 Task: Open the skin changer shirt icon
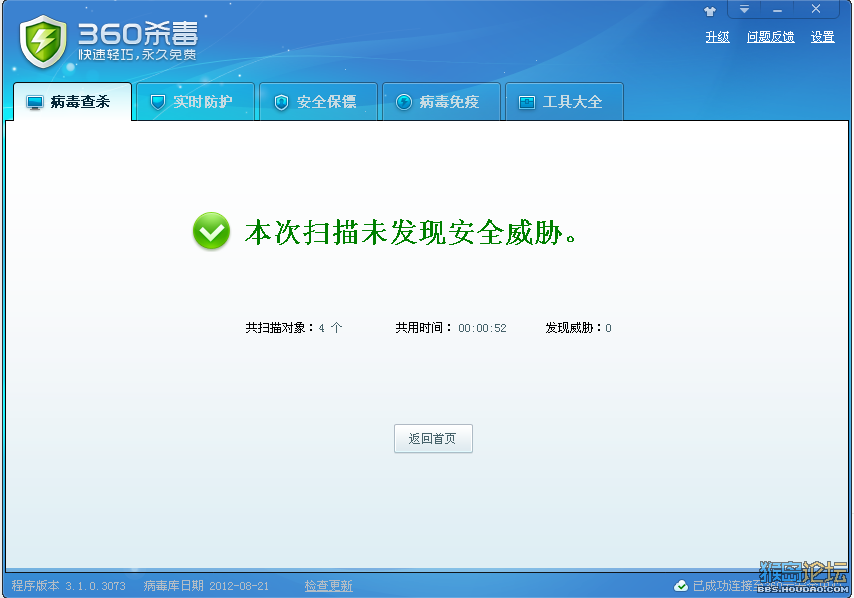pos(709,11)
